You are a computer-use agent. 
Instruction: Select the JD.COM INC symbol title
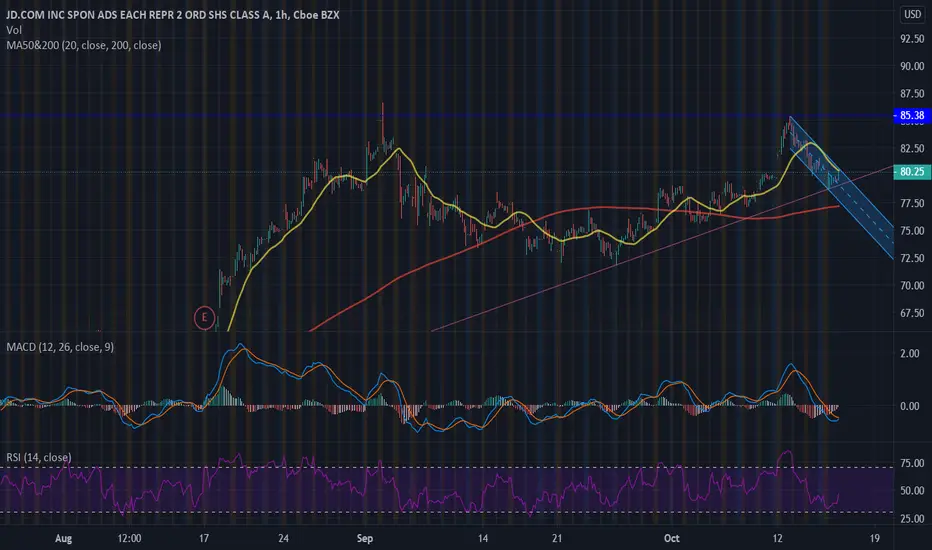click(172, 15)
